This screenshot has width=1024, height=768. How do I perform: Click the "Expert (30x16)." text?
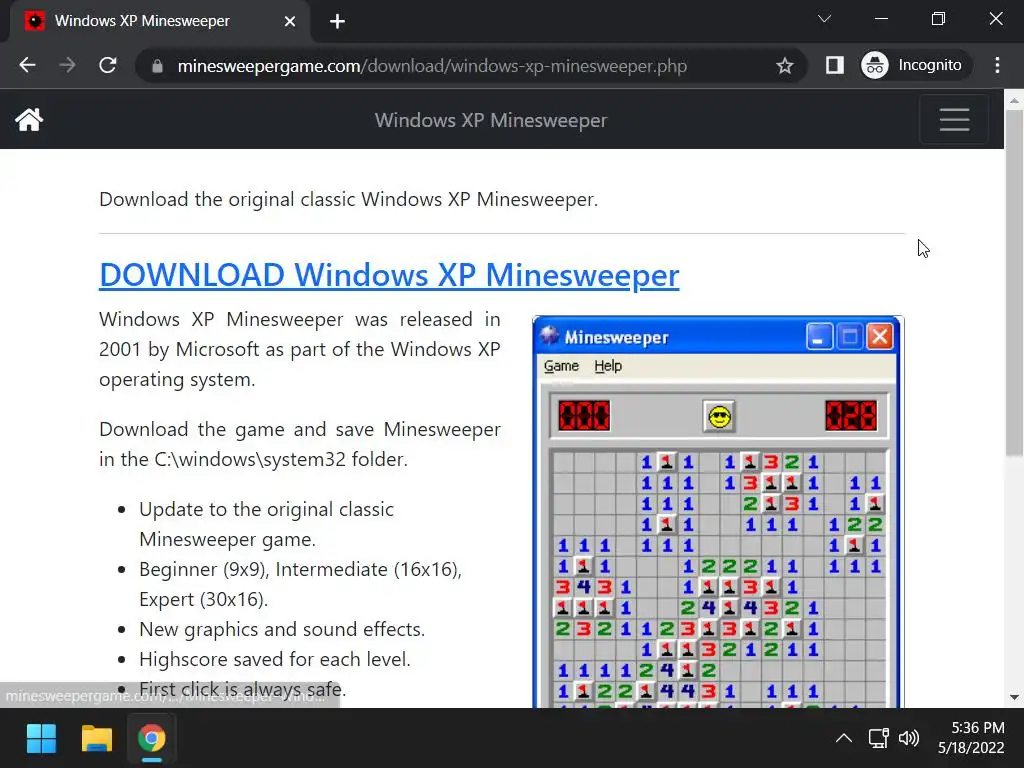click(x=204, y=600)
